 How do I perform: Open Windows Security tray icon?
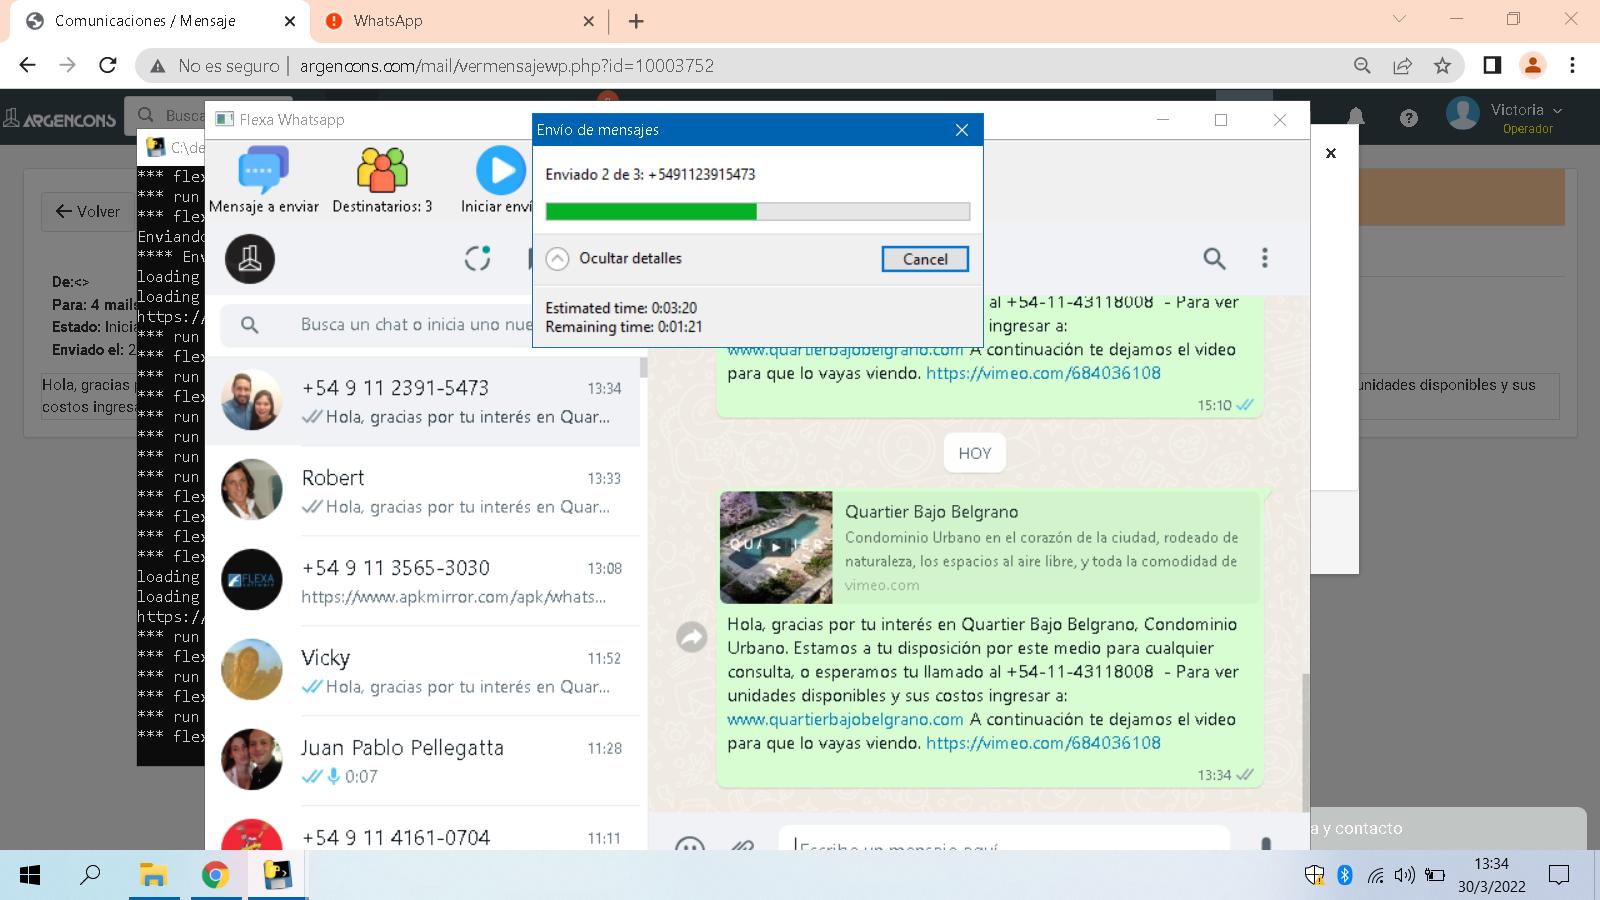click(1314, 876)
